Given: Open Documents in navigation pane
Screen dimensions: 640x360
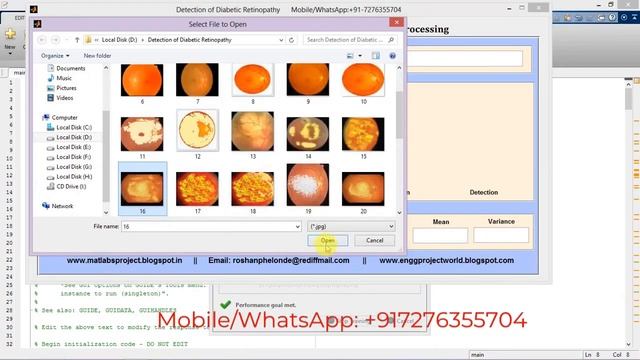Looking at the screenshot, I should 66,68.
